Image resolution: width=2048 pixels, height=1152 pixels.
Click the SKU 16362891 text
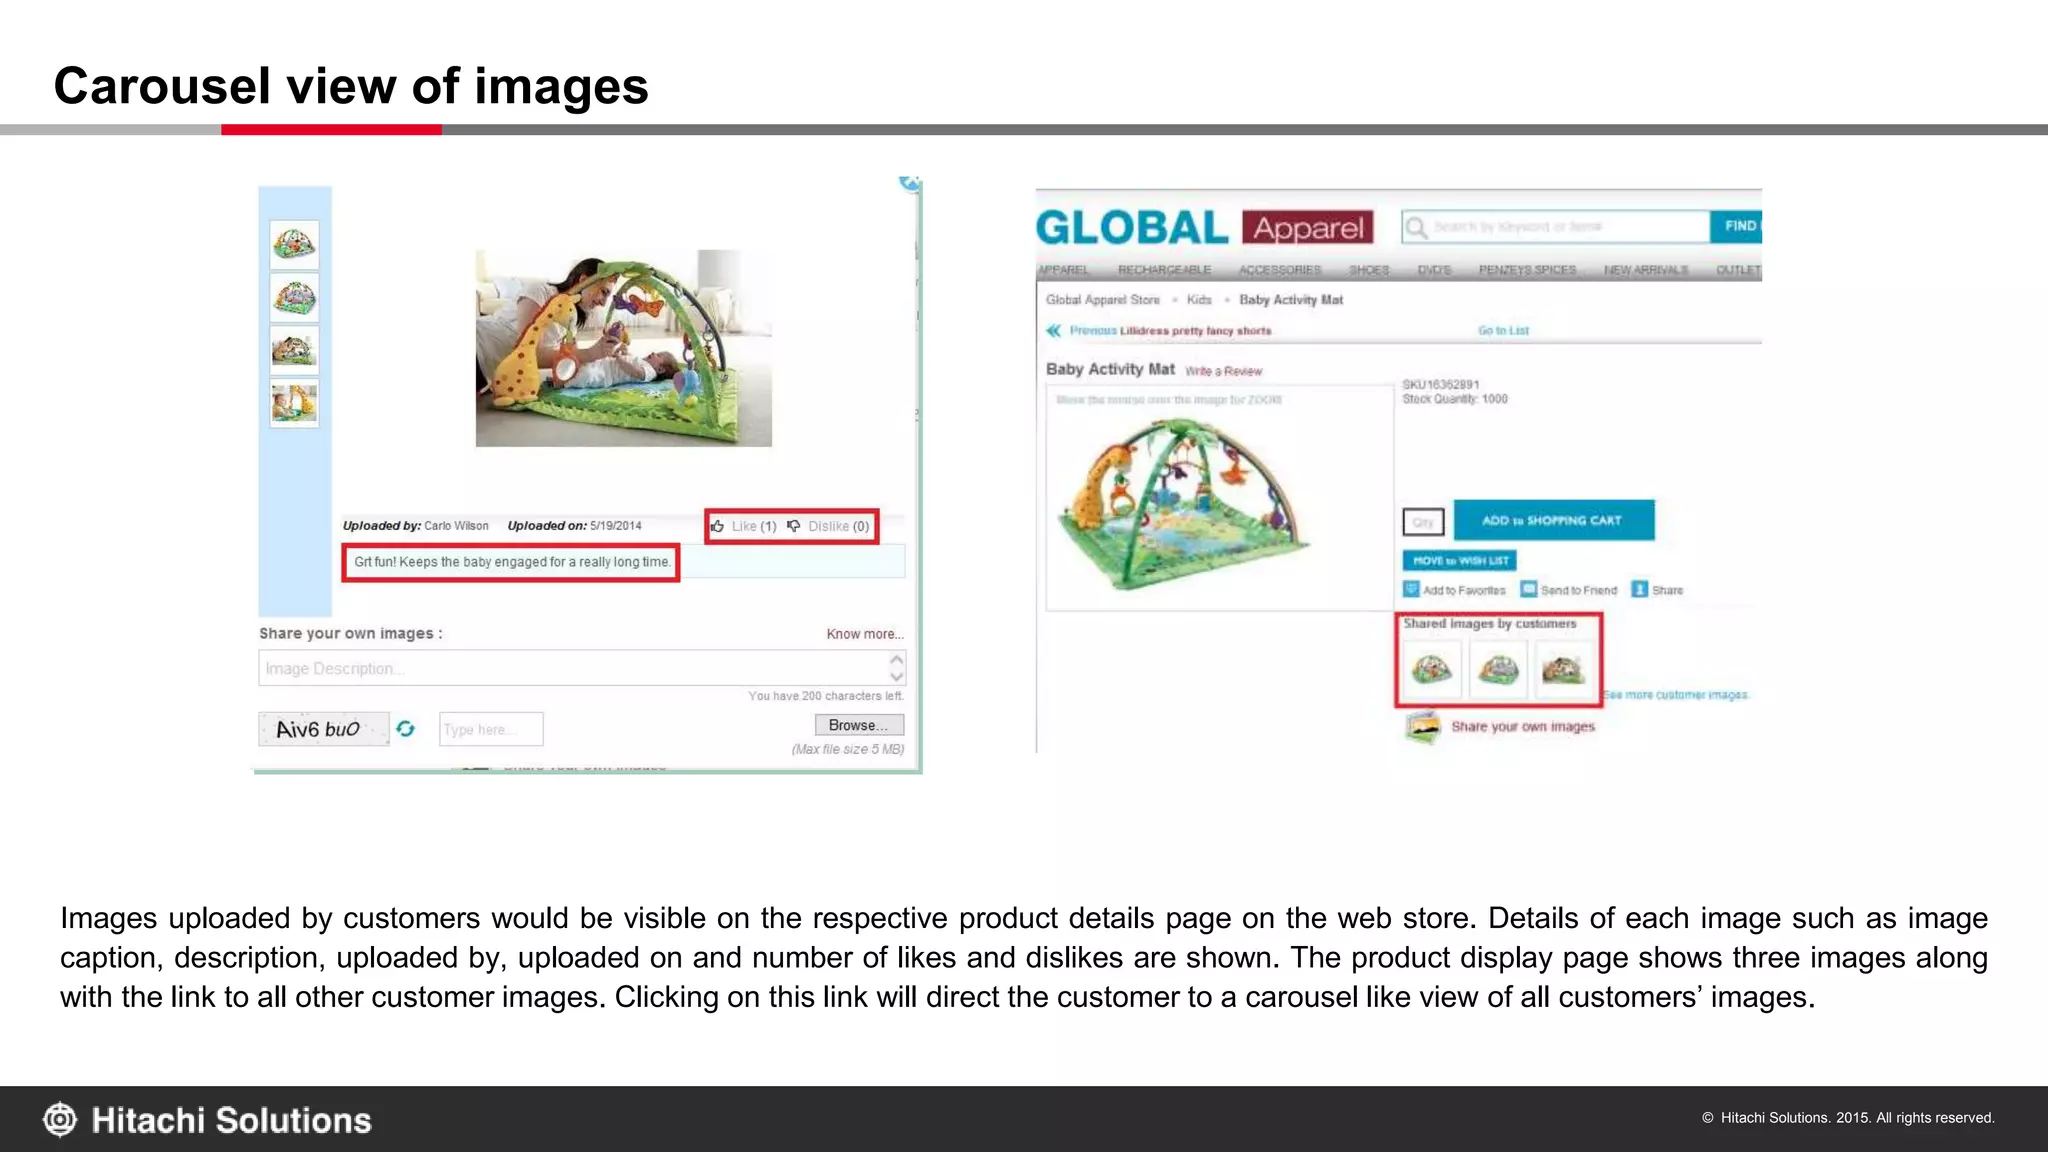point(1441,384)
